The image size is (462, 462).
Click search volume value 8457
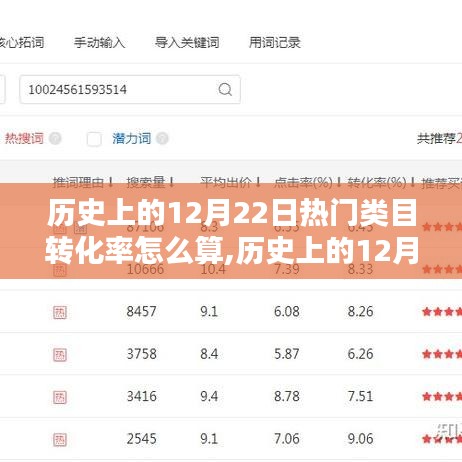tap(142, 312)
